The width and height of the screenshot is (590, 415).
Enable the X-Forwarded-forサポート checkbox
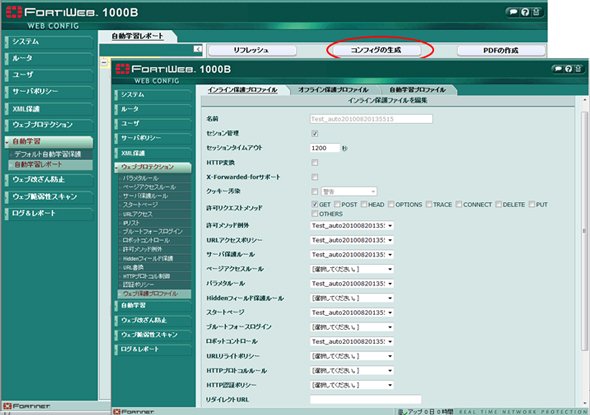tap(315, 177)
